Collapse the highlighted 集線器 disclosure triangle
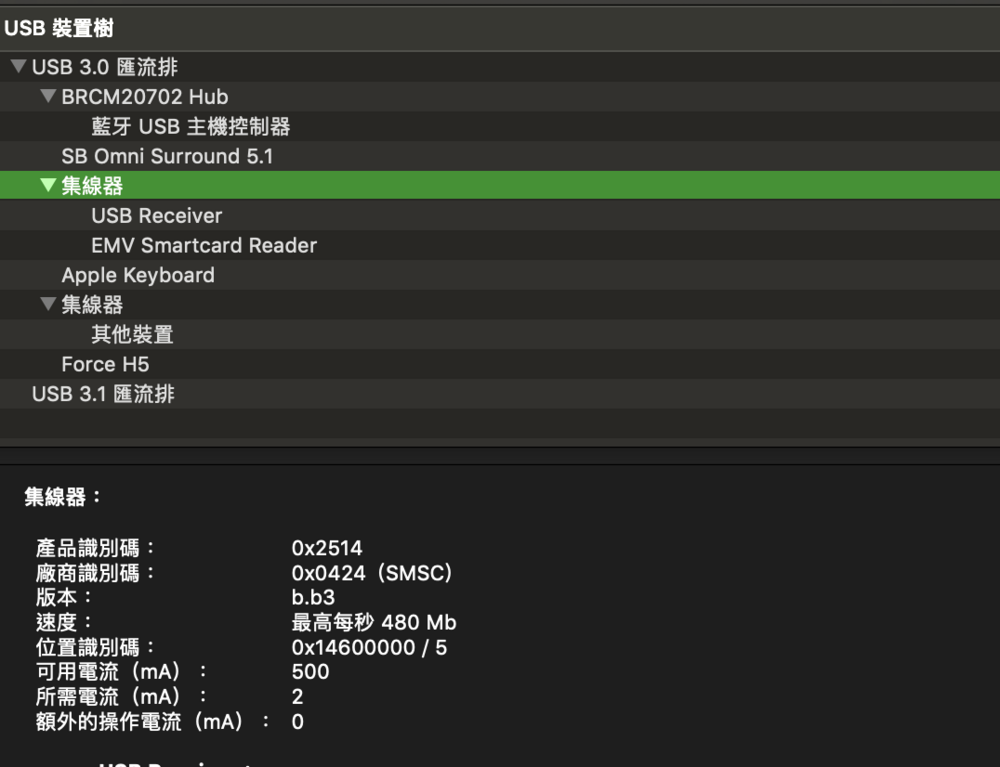 pos(48,186)
